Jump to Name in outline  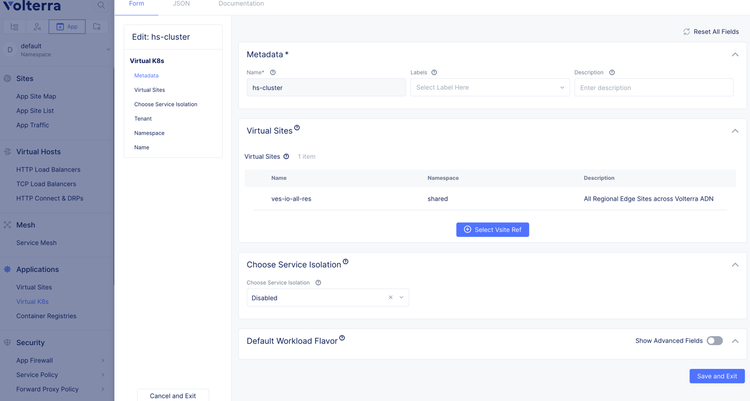point(142,147)
